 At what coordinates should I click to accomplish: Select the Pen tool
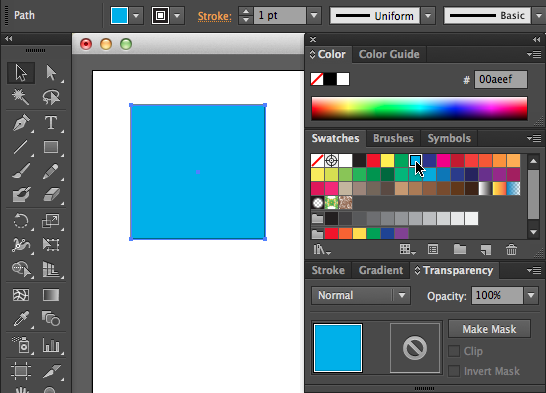21,123
